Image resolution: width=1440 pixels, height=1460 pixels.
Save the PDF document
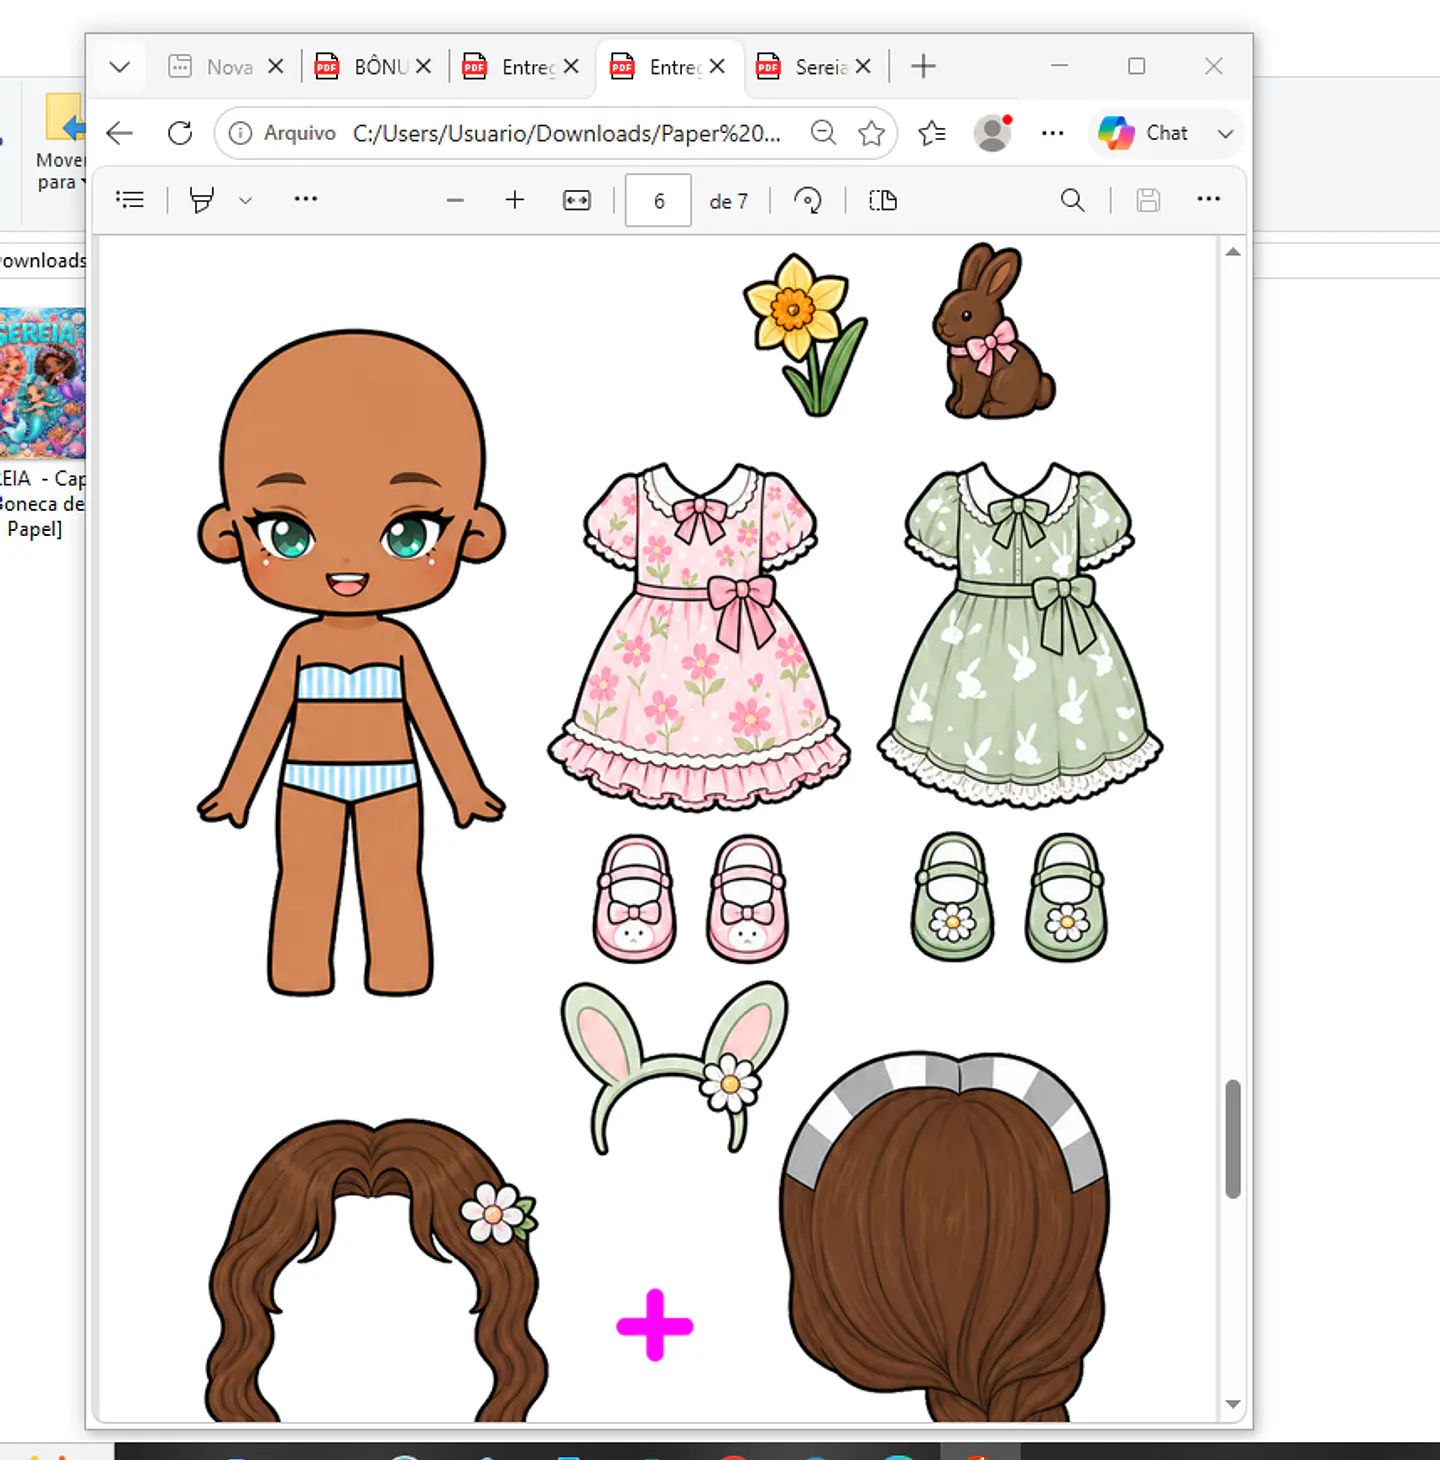click(1148, 200)
